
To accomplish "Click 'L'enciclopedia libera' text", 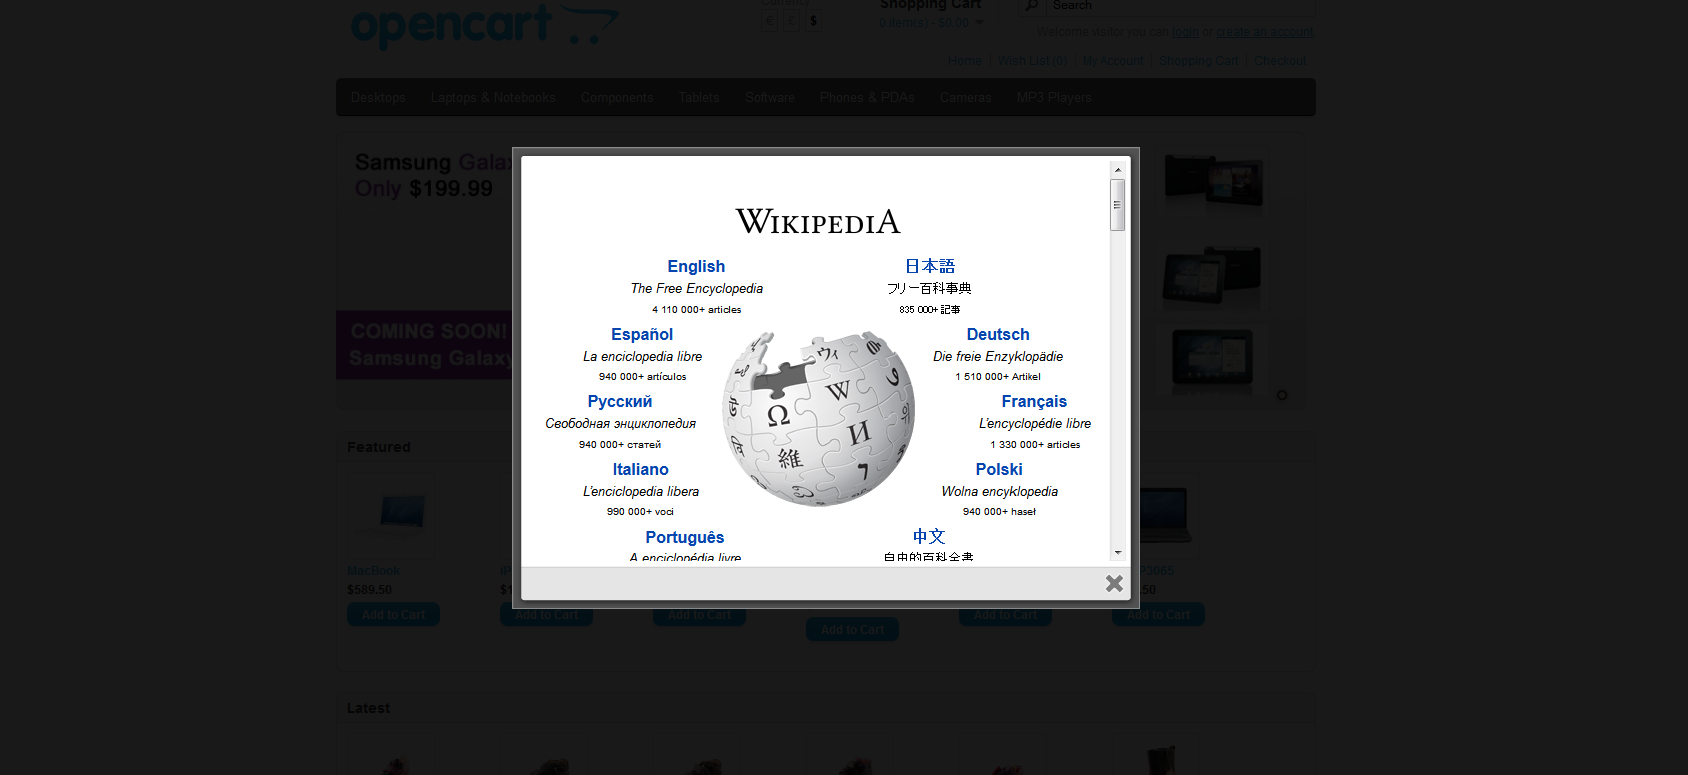I will pos(641,491).
